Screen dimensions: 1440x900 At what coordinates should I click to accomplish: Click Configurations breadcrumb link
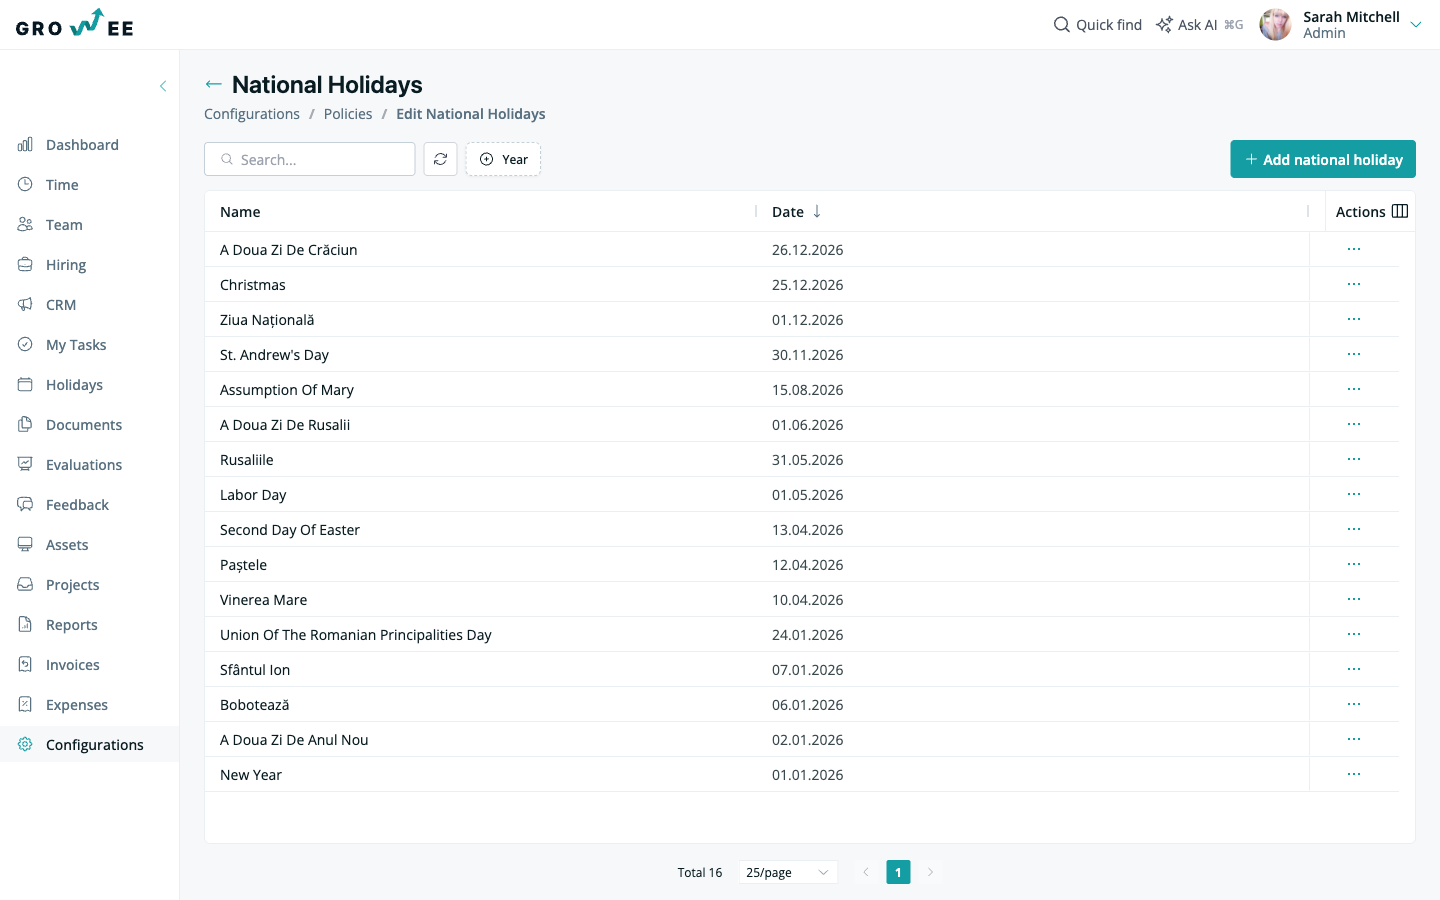click(x=252, y=114)
